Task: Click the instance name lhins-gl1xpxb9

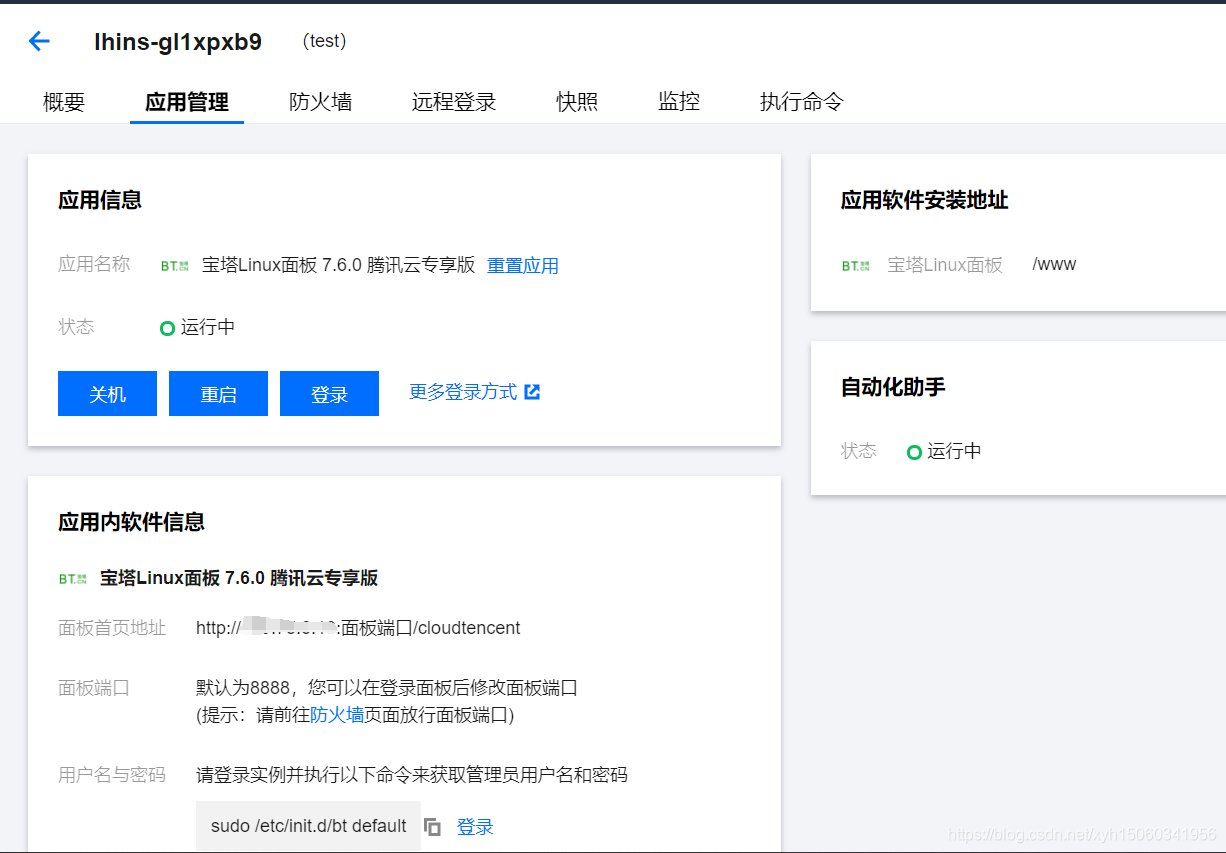Action: [x=178, y=42]
